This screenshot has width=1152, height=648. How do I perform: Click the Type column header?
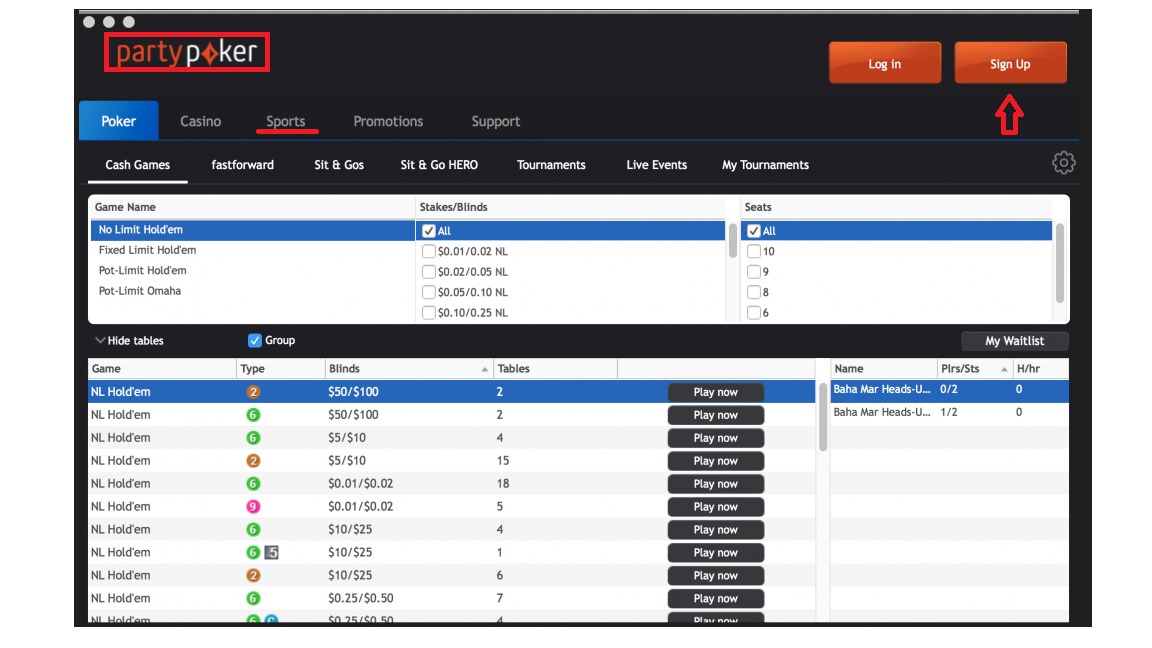point(281,369)
